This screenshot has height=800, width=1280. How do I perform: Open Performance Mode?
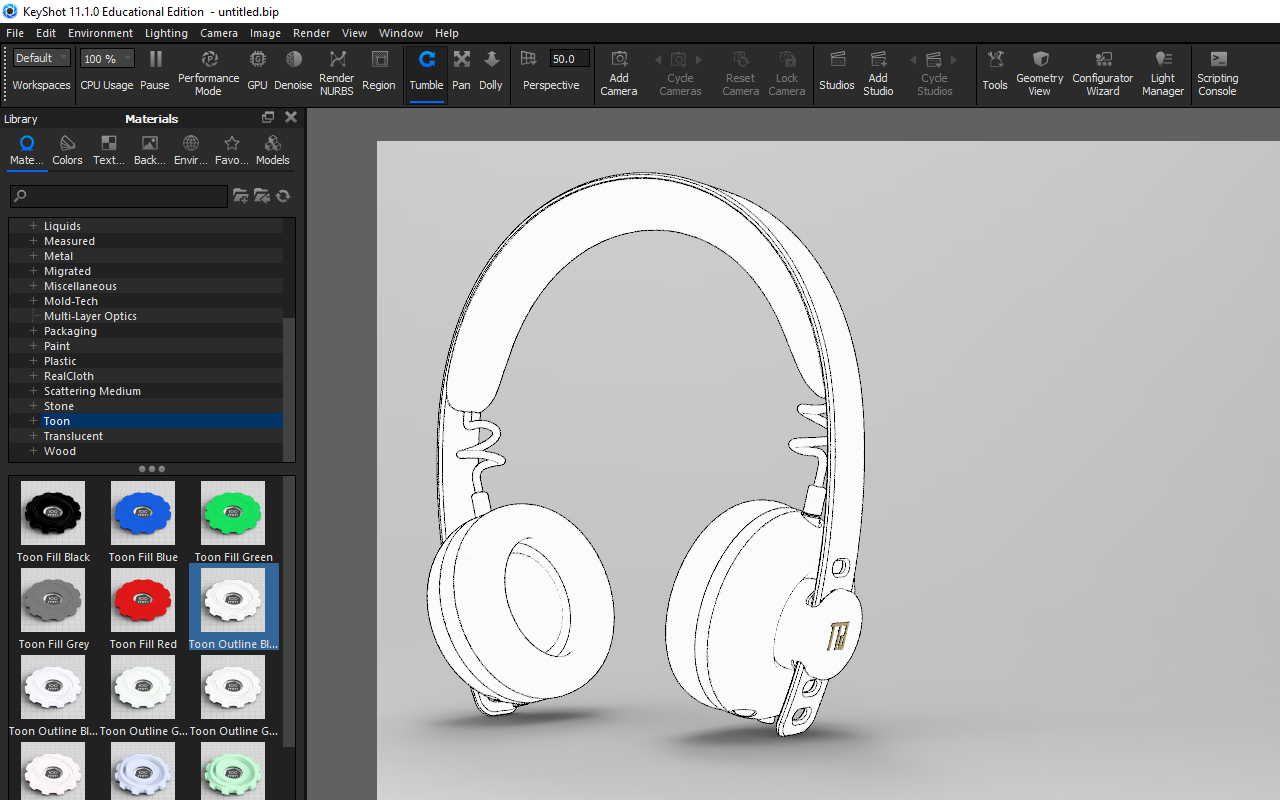[x=209, y=71]
